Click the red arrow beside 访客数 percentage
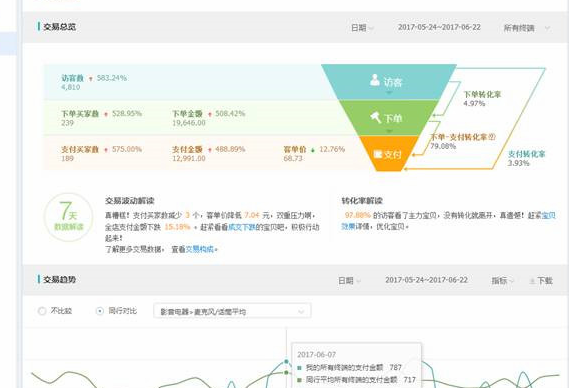The width and height of the screenshot is (569, 388). pyautogui.click(x=91, y=78)
